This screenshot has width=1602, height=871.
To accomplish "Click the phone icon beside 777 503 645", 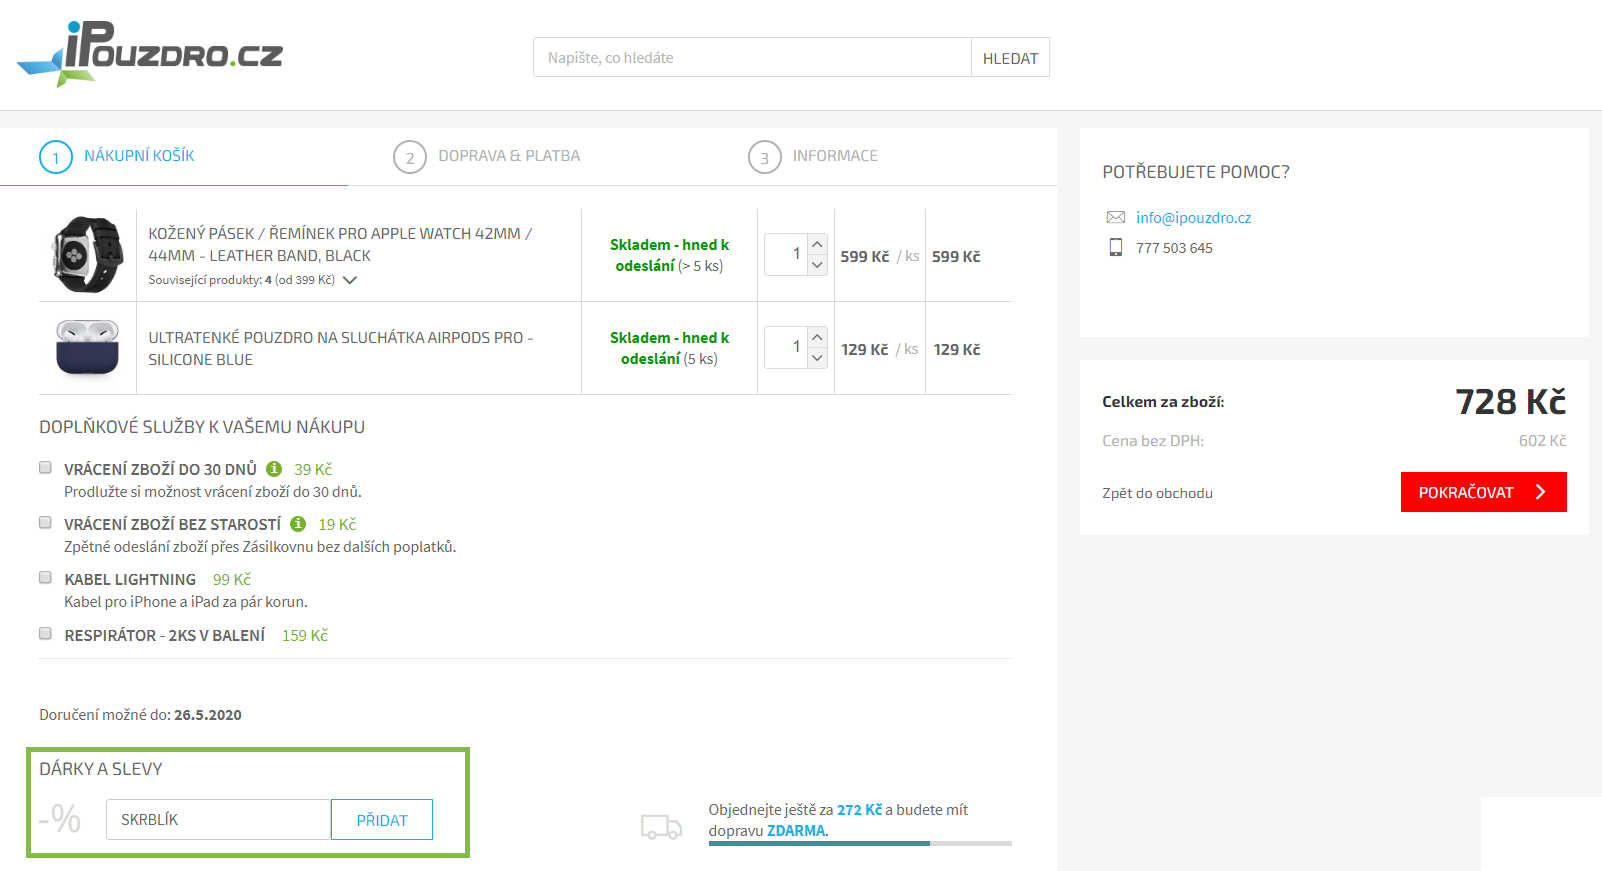I will [1115, 247].
